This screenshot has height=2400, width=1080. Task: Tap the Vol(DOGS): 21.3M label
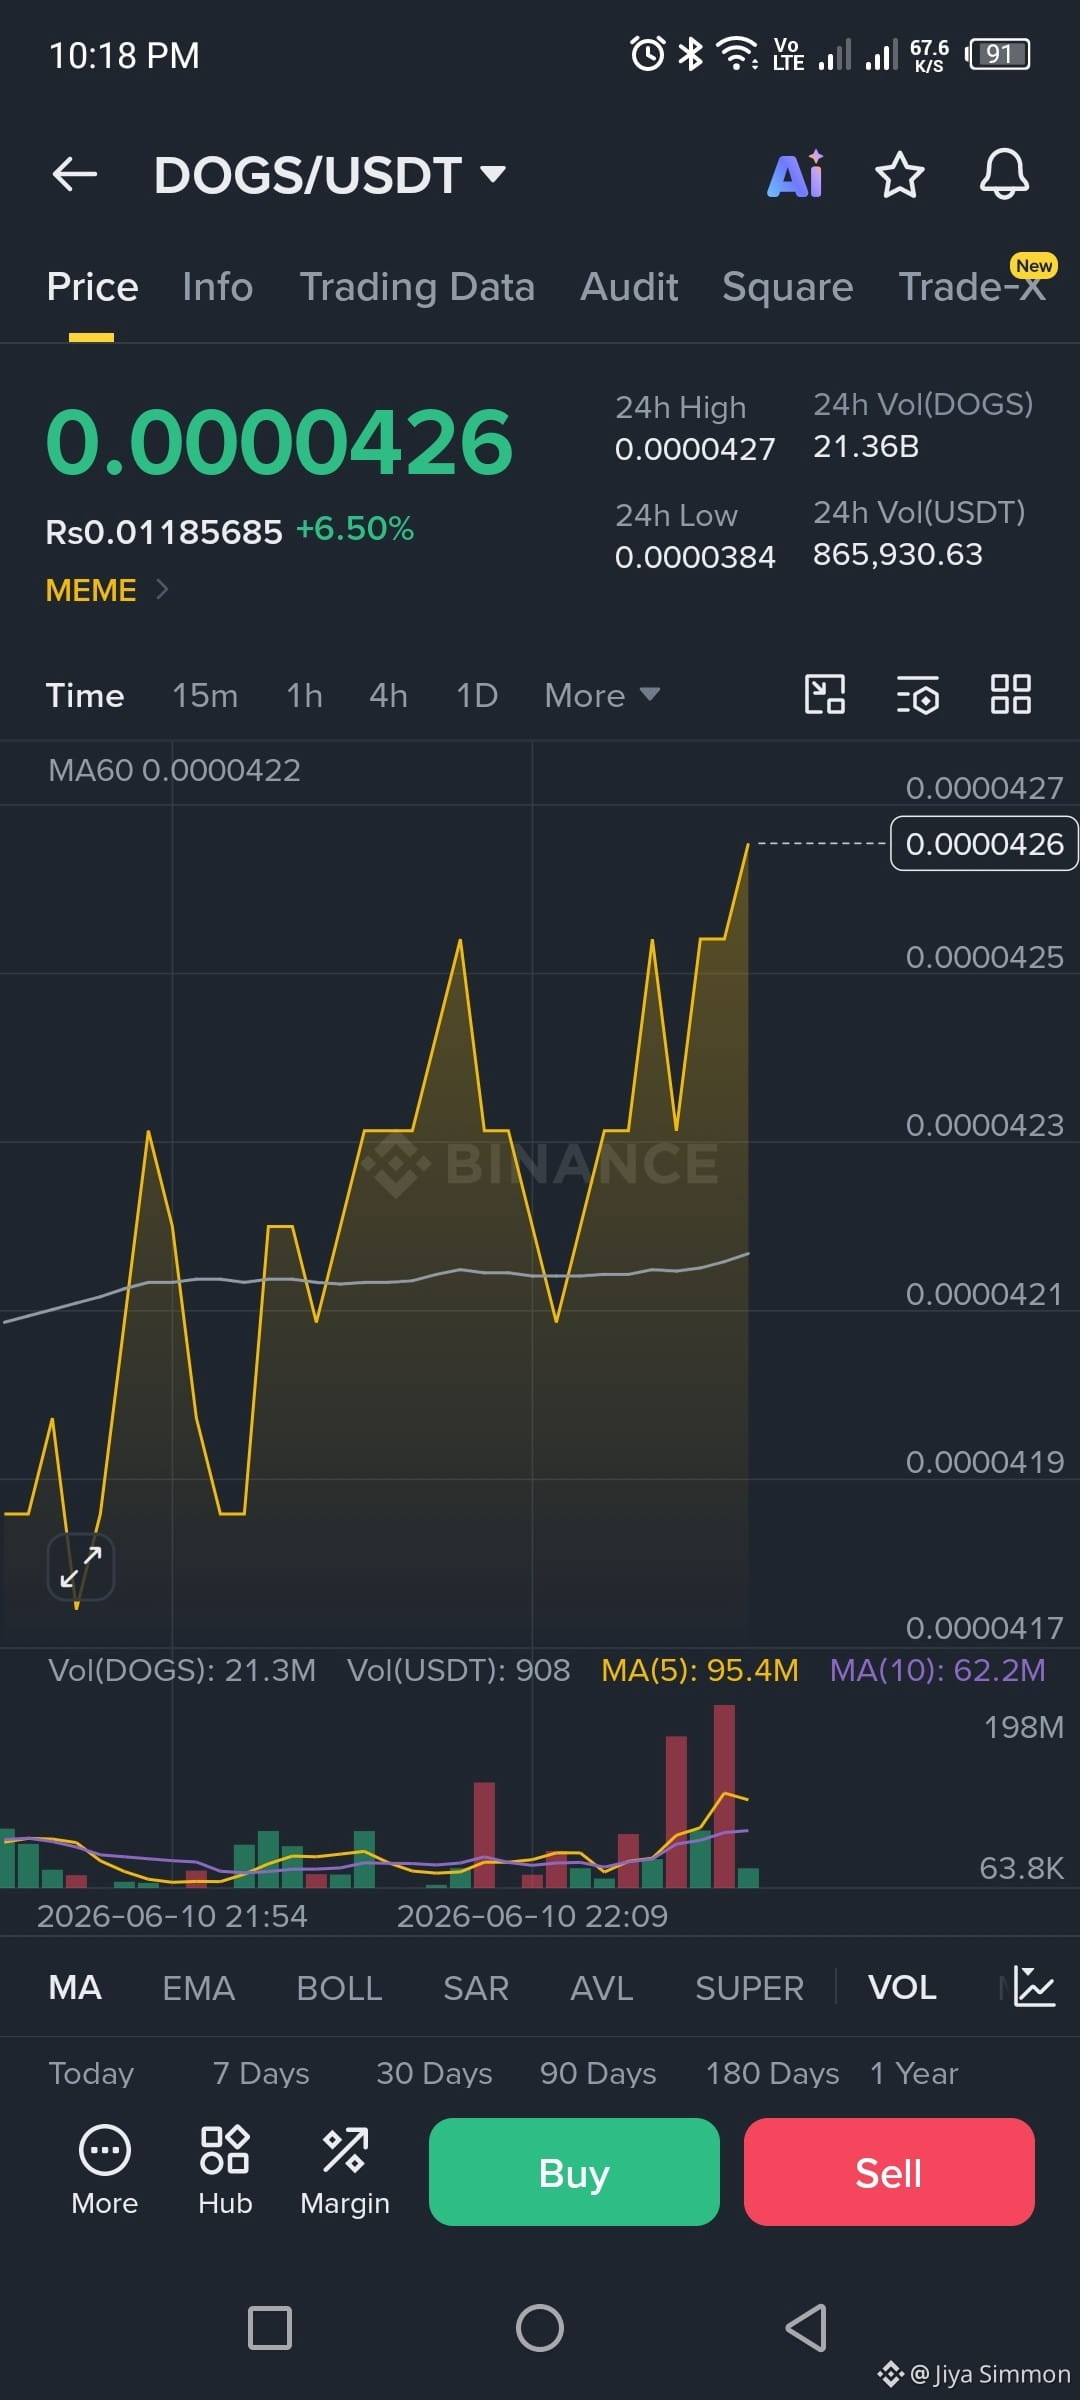click(x=182, y=1670)
